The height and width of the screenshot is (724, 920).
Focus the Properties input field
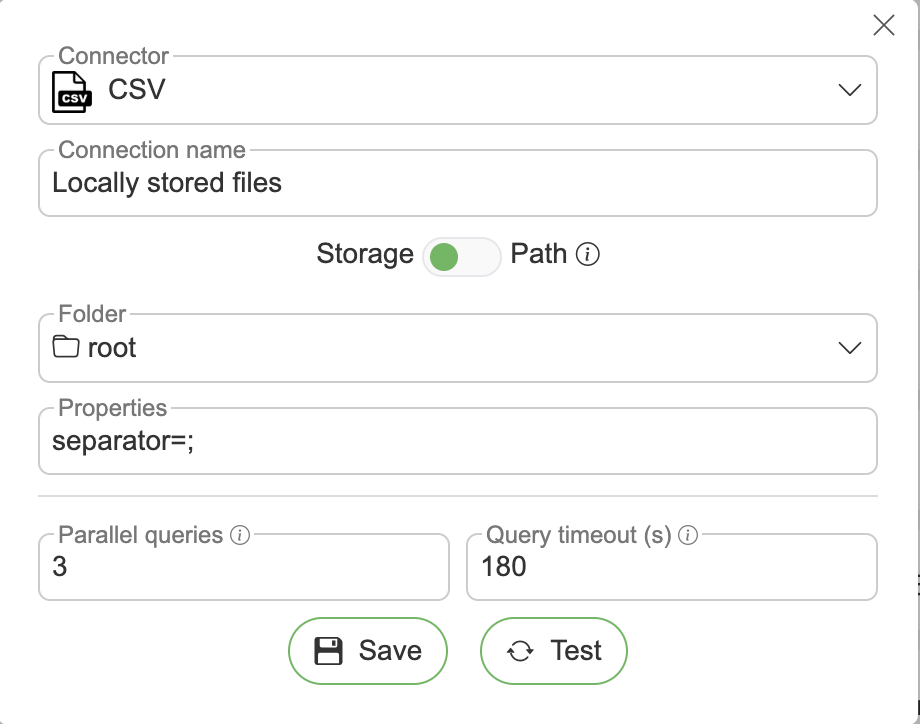pos(457,441)
